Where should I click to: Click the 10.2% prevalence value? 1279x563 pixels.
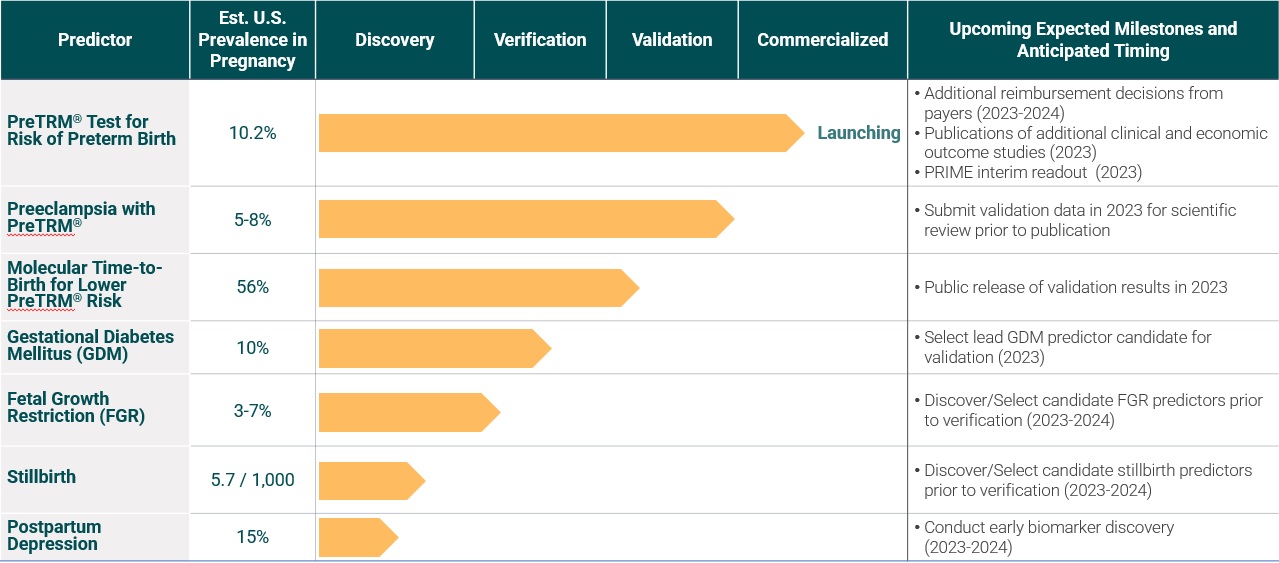point(252,133)
